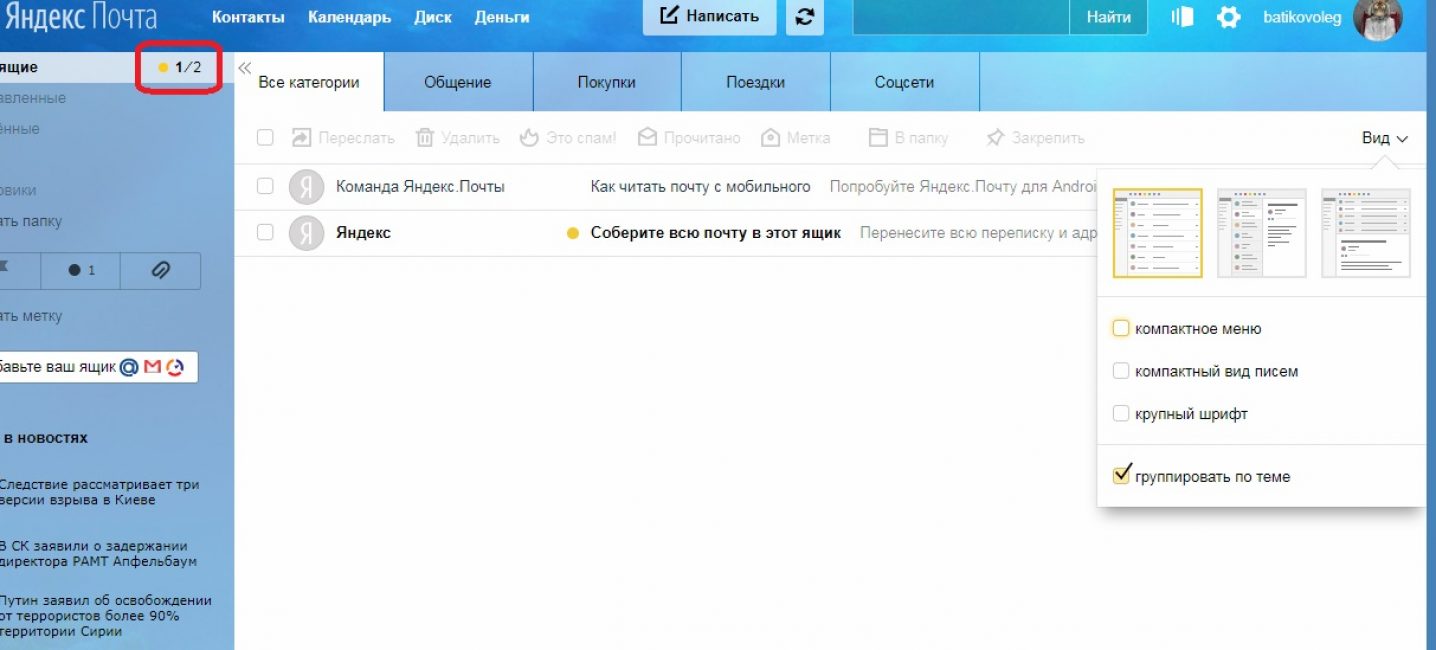Select the checkbox for Команда Яндекс.Почты email
The image size is (1436, 650).
pyautogui.click(x=265, y=186)
